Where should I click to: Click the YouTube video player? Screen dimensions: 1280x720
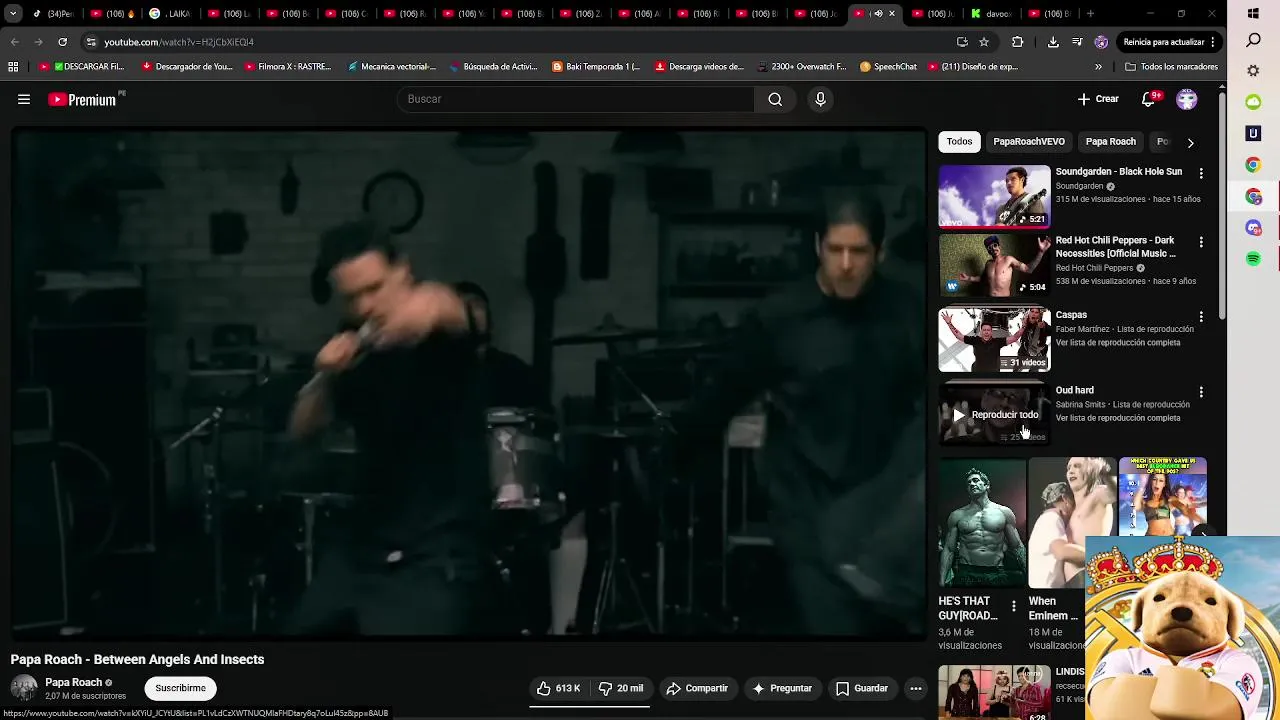[x=469, y=384]
